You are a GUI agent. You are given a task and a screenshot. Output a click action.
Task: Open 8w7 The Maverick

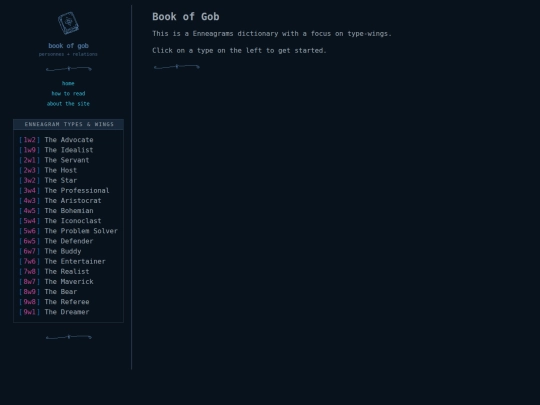click(x=56, y=282)
